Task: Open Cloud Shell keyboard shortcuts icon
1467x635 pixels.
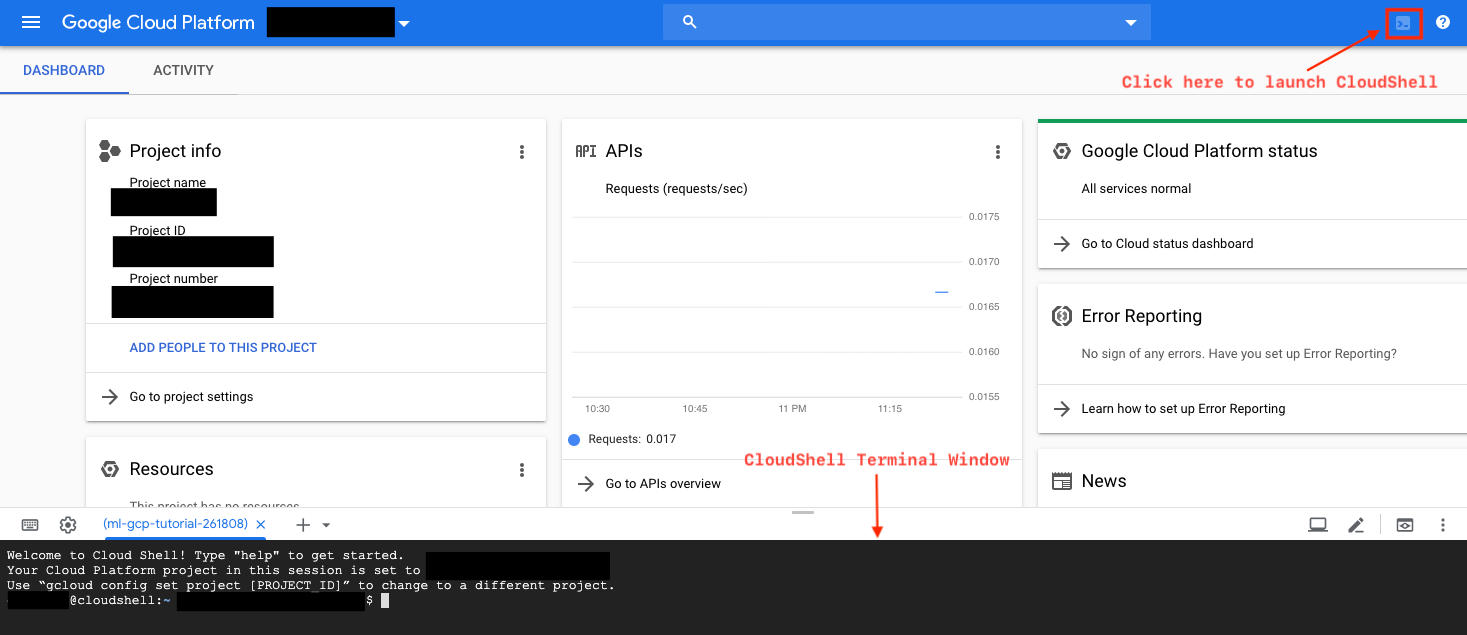Action: pos(30,525)
